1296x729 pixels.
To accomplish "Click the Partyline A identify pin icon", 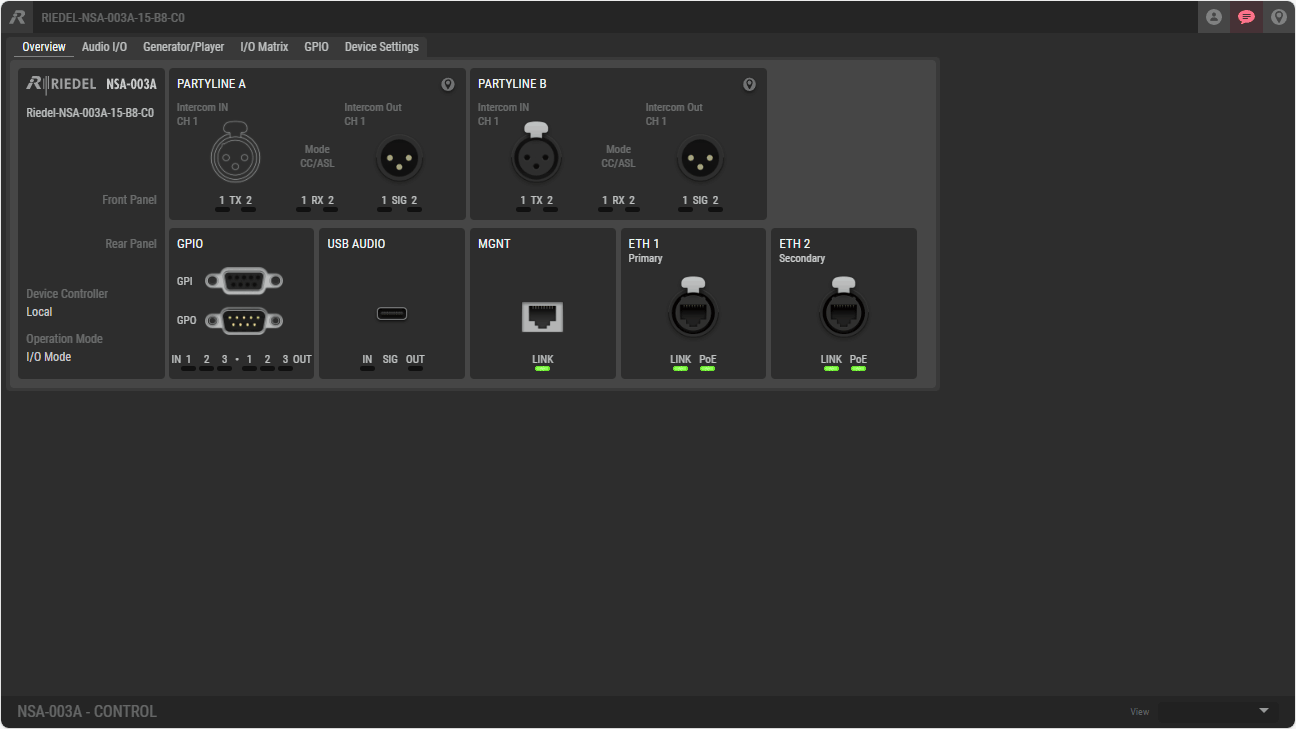I will (x=448, y=85).
